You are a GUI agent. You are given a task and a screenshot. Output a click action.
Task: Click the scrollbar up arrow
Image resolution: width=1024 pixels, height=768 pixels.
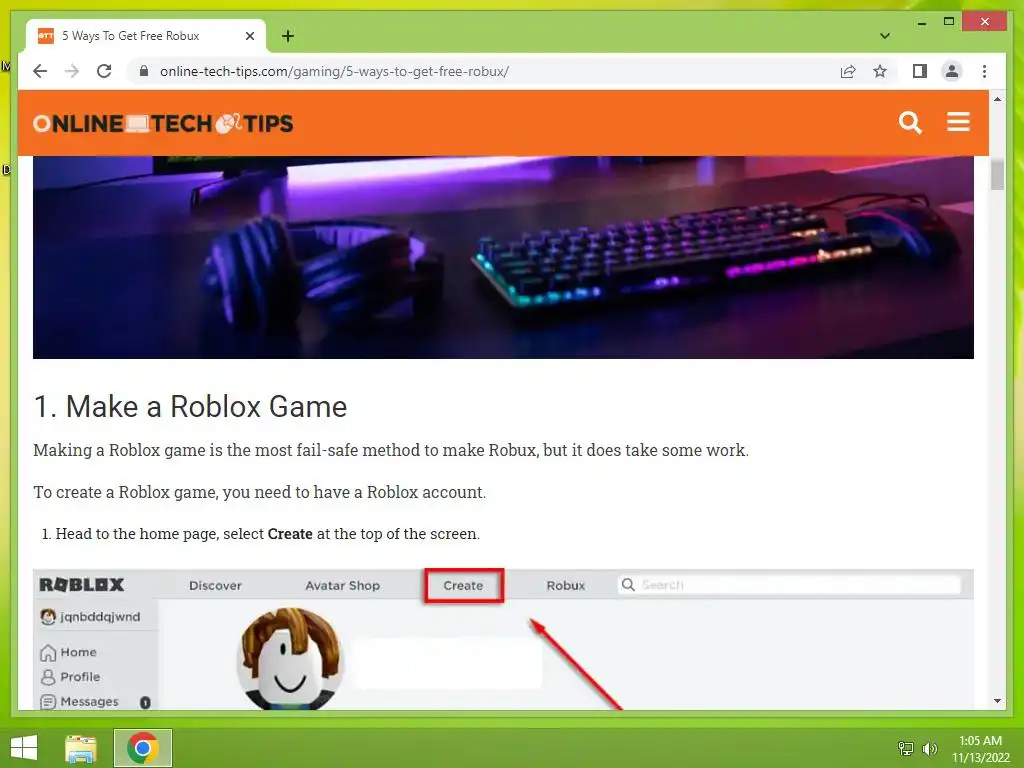coord(997,99)
